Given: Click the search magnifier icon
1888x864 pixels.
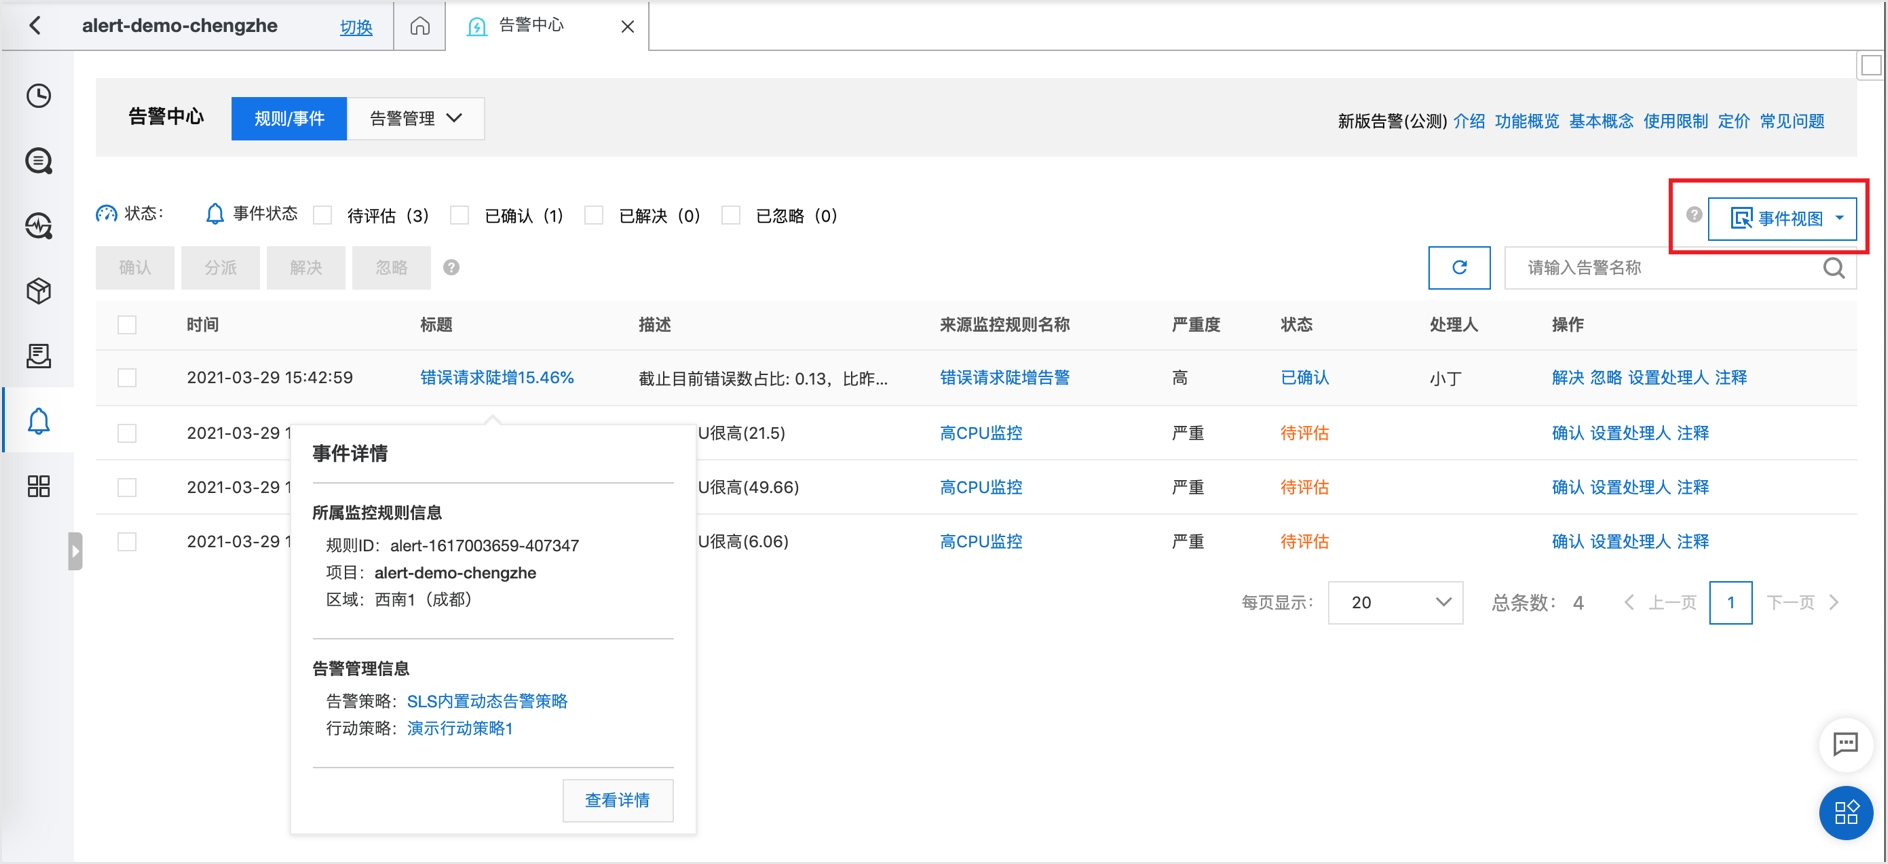Looking at the screenshot, I should [x=1834, y=268].
